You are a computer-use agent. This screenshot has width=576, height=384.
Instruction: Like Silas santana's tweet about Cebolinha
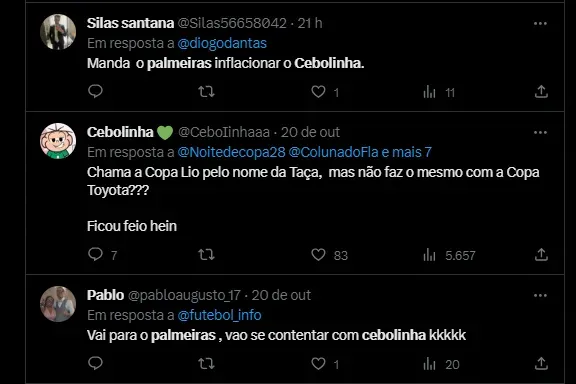coord(318,91)
